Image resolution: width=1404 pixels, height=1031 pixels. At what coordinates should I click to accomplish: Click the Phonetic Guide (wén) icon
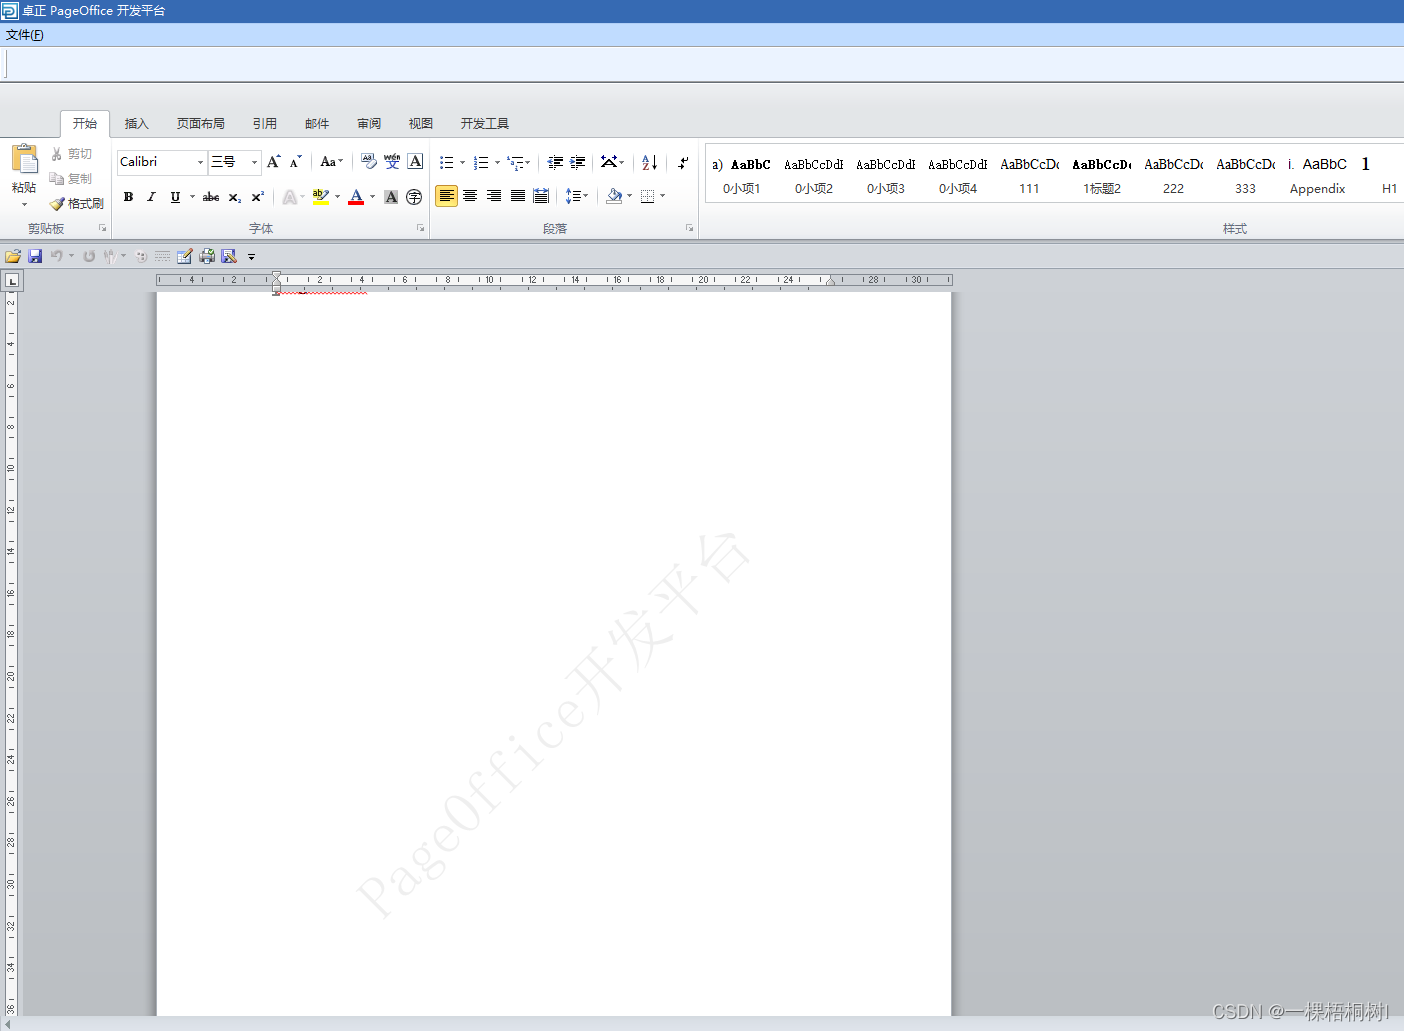pyautogui.click(x=392, y=162)
